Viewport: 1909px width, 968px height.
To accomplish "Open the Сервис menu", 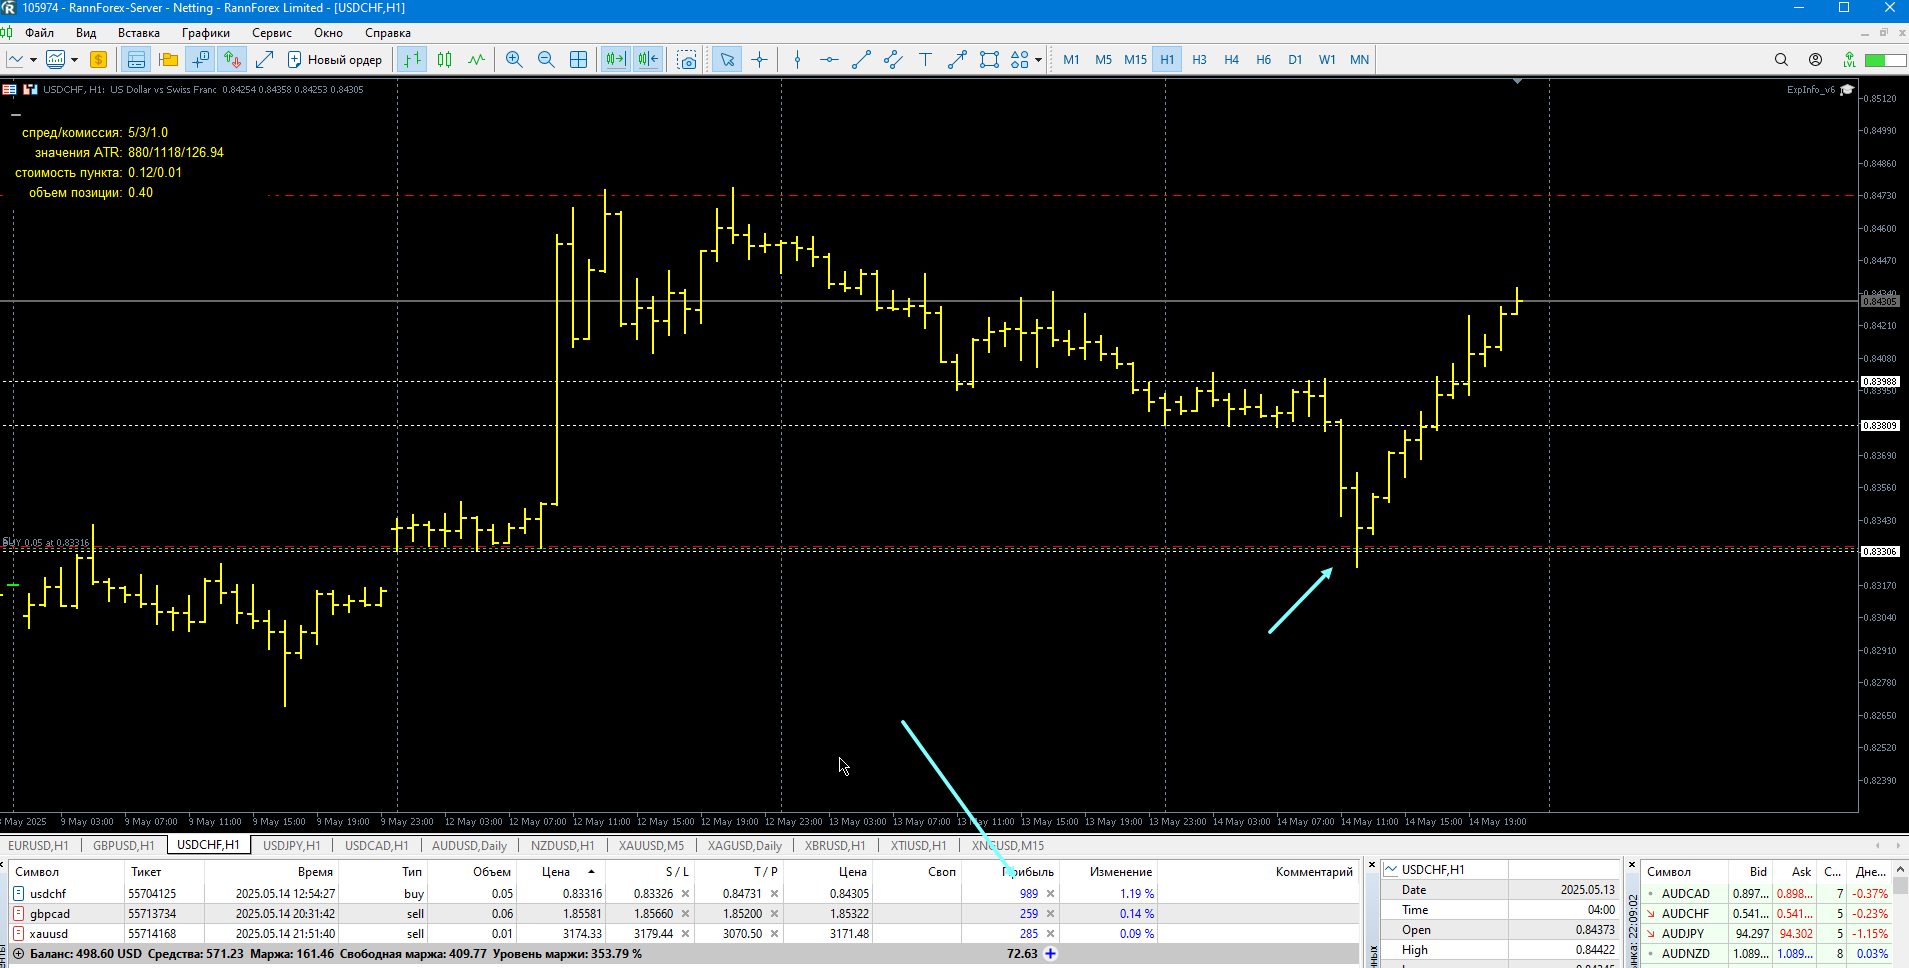I will point(272,33).
